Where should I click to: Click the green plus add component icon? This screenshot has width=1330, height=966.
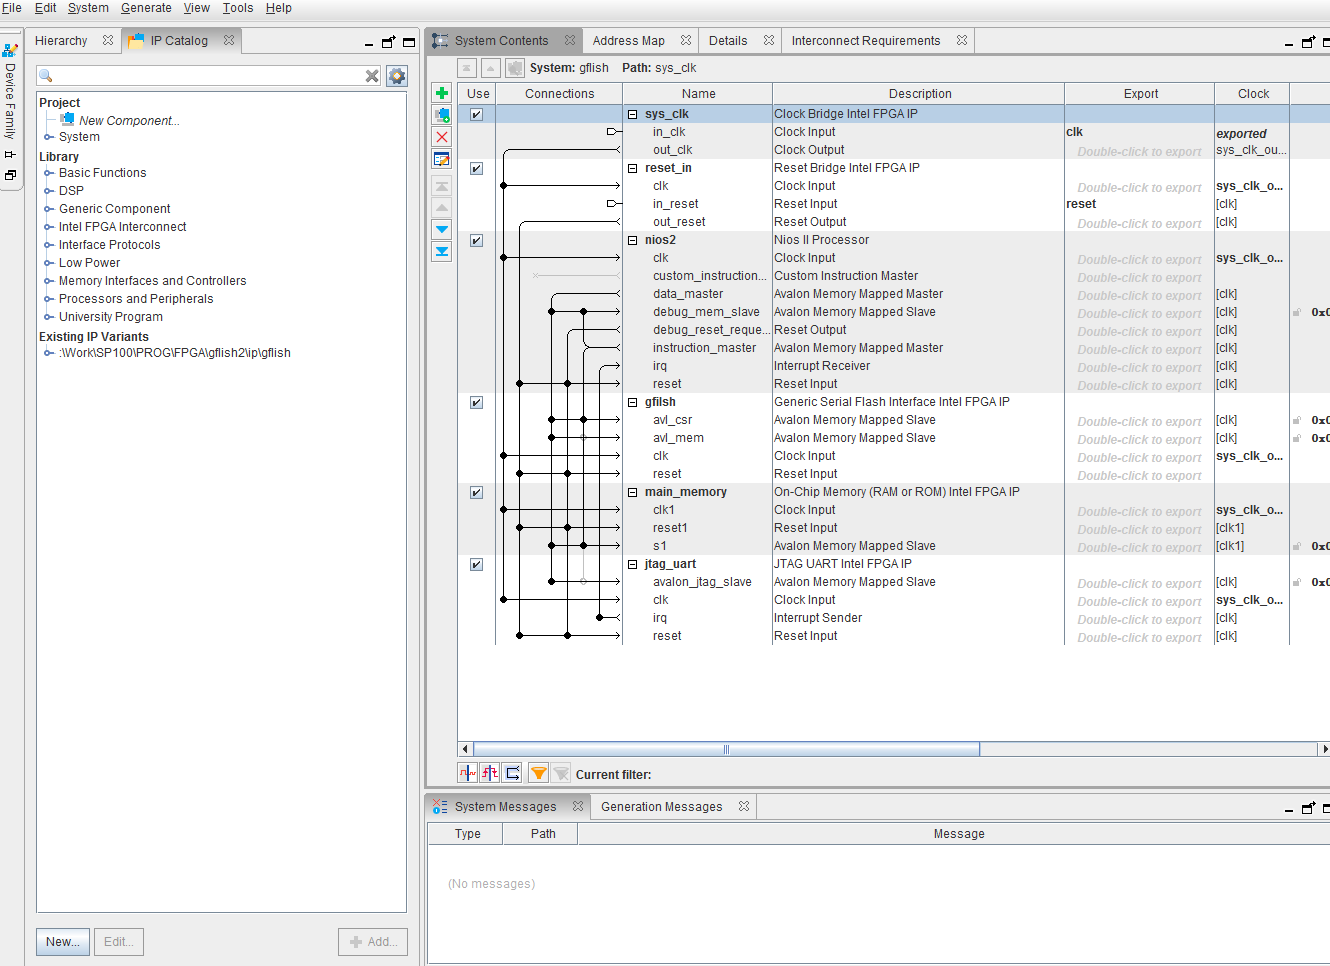[441, 93]
